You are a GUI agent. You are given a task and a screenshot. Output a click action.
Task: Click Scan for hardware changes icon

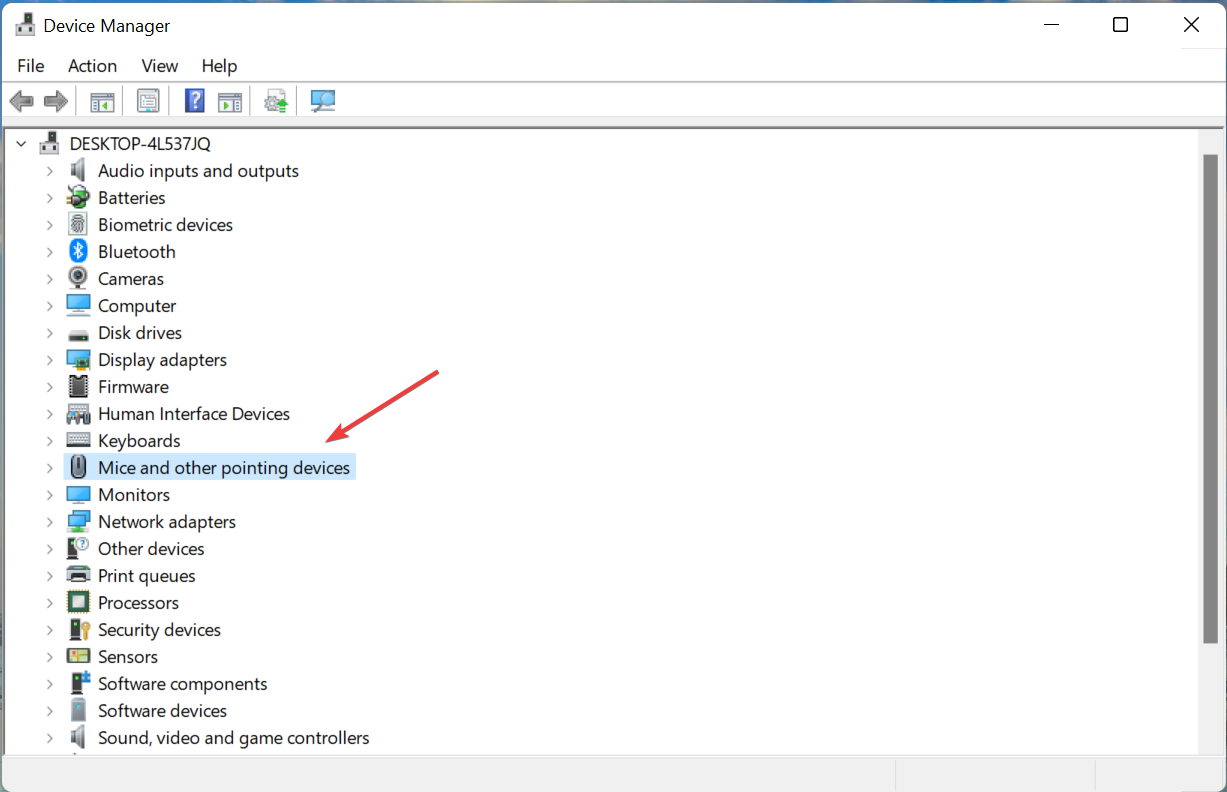click(322, 100)
